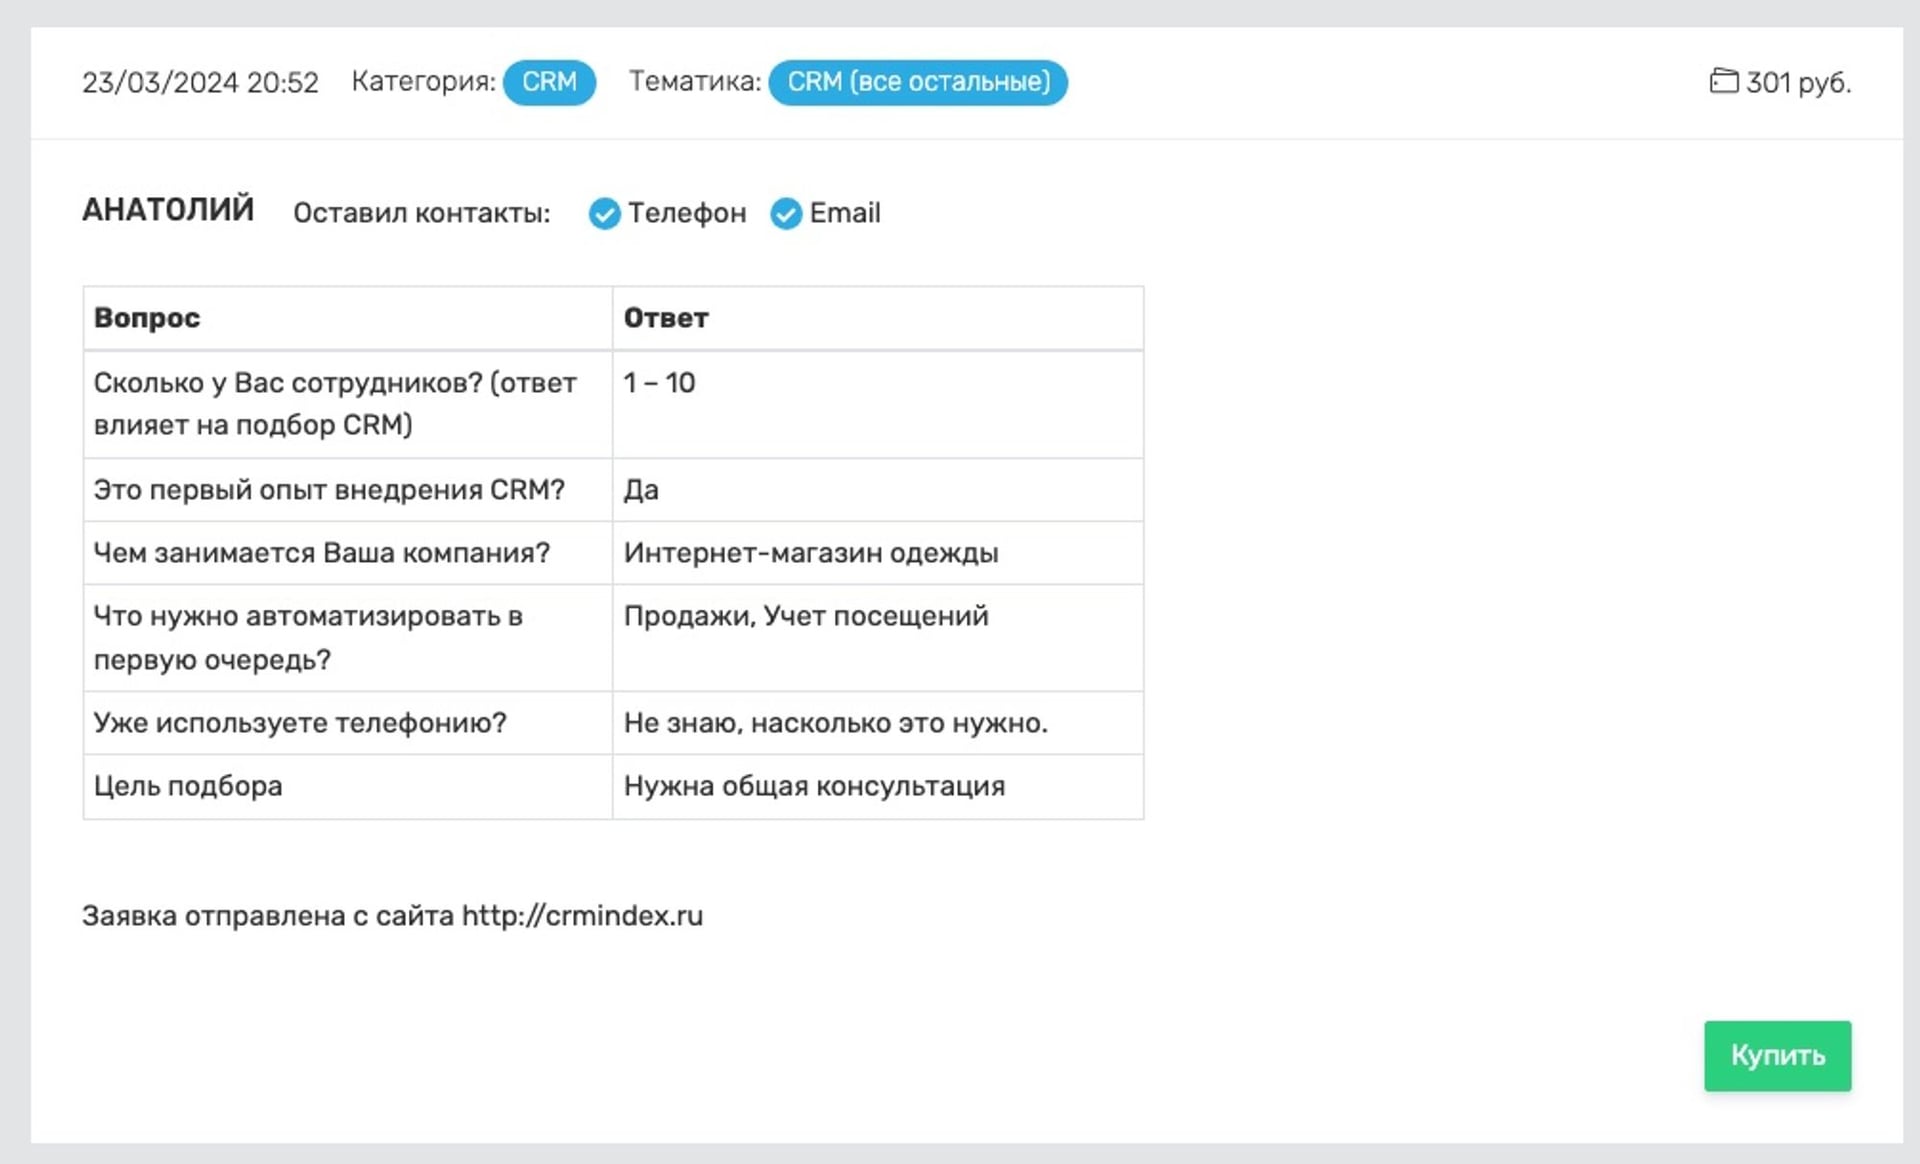1920x1164 pixels.
Task: Click the 301 руб. price label
Action: pos(1798,82)
